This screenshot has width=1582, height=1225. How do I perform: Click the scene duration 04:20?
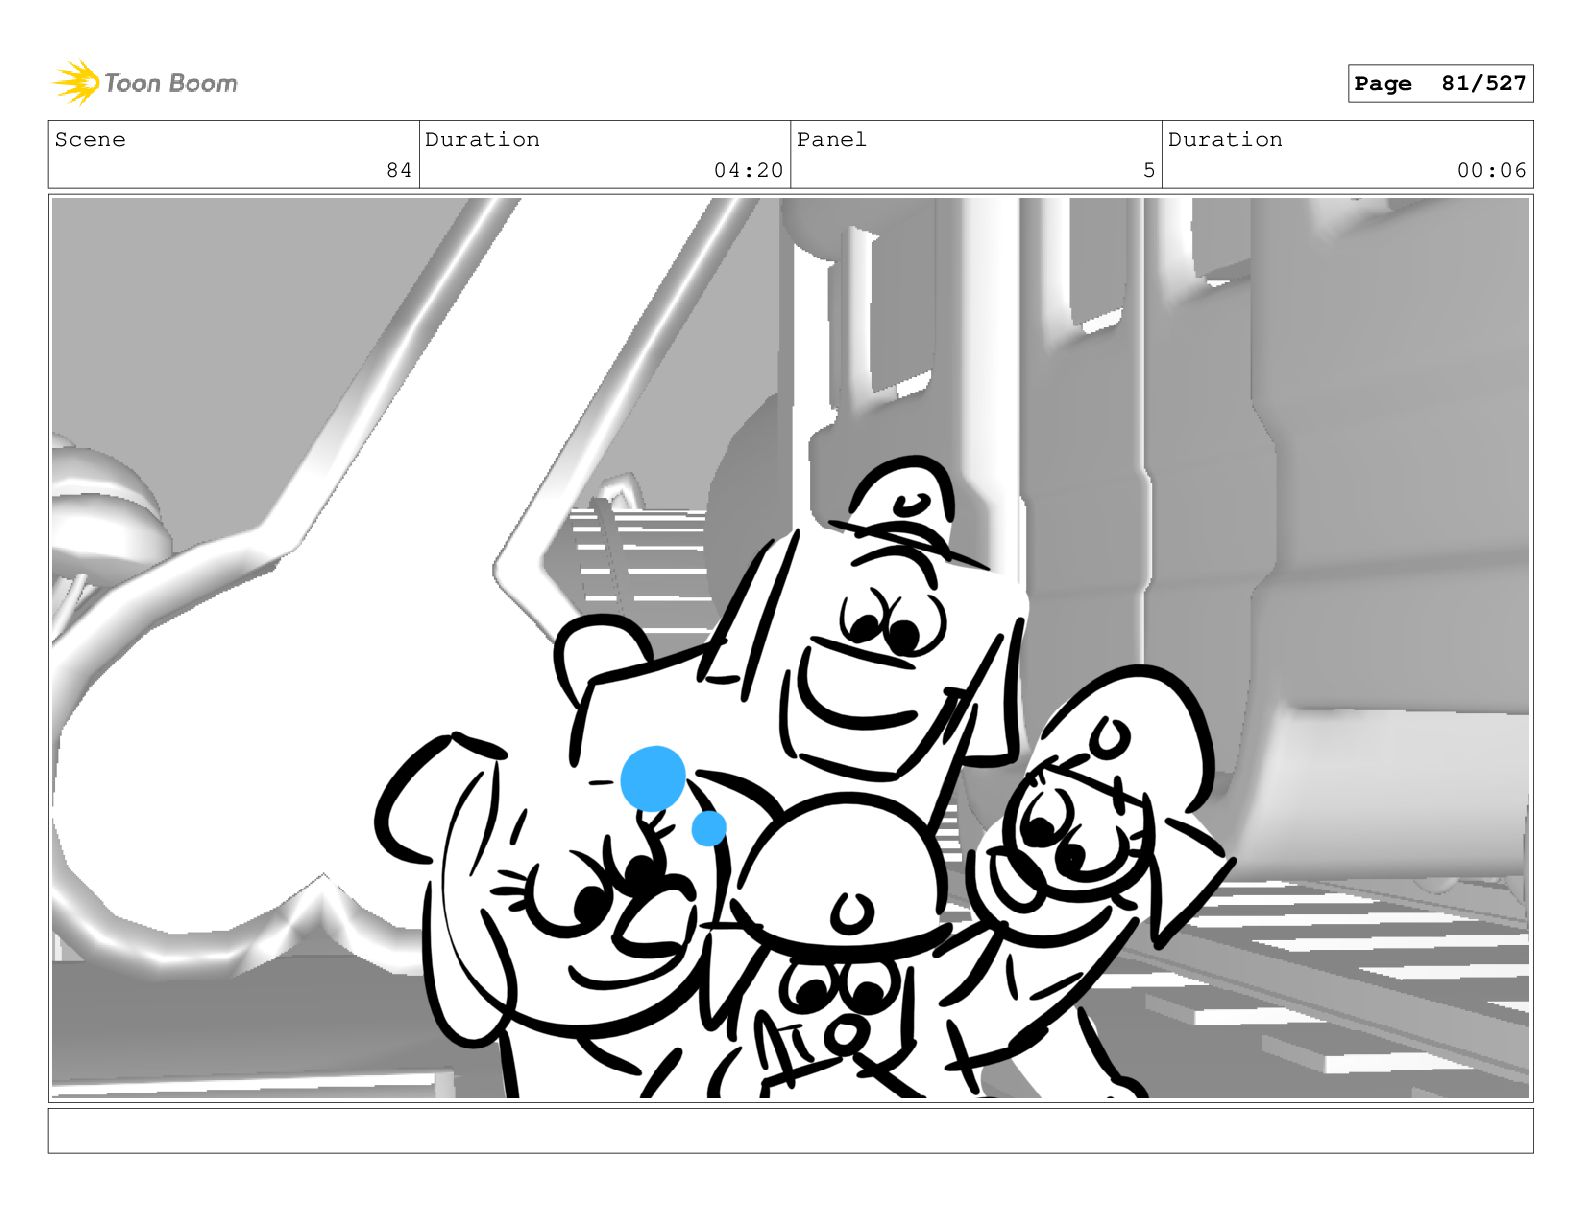point(748,171)
